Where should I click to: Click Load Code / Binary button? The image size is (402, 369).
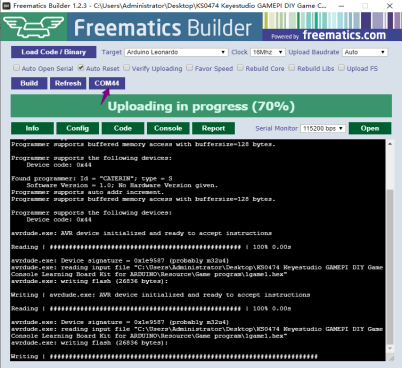[54, 52]
